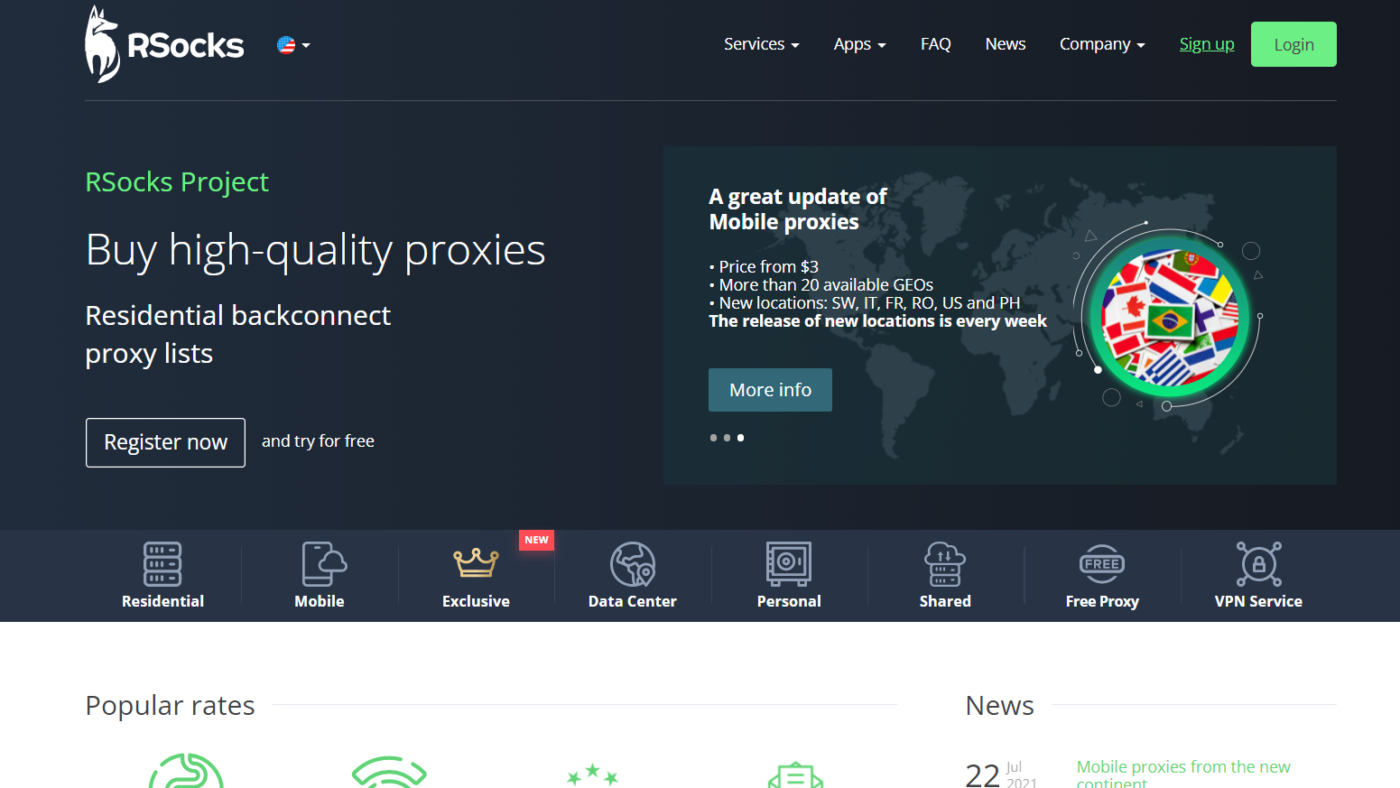
Task: Click the green Login button
Action: click(x=1293, y=44)
